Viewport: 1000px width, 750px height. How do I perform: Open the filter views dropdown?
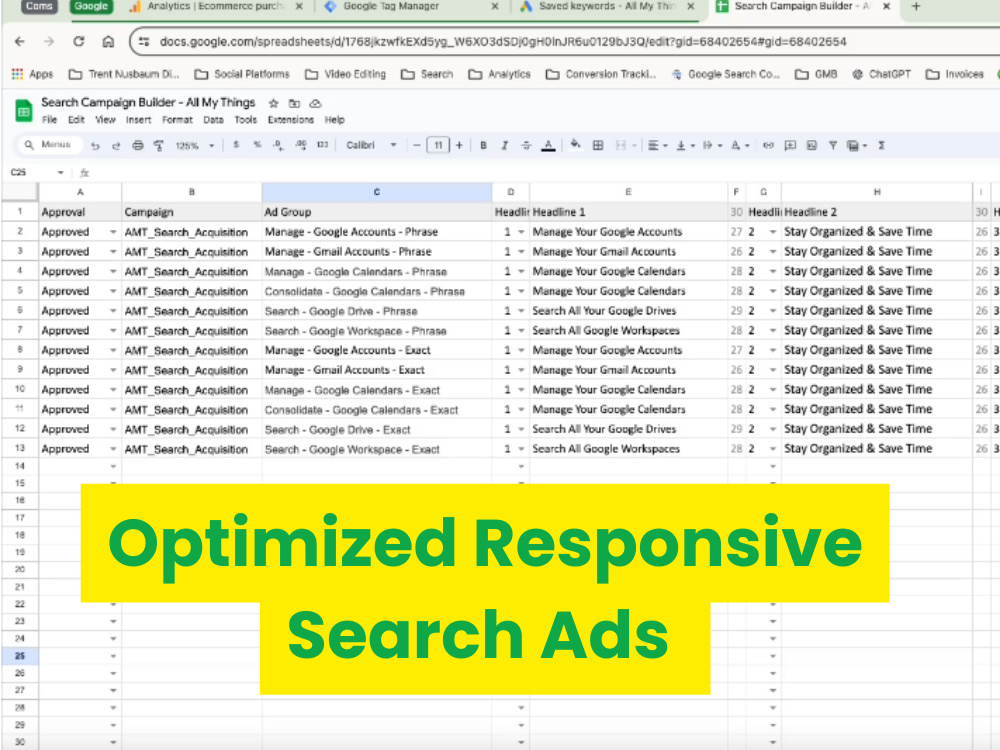(857, 145)
